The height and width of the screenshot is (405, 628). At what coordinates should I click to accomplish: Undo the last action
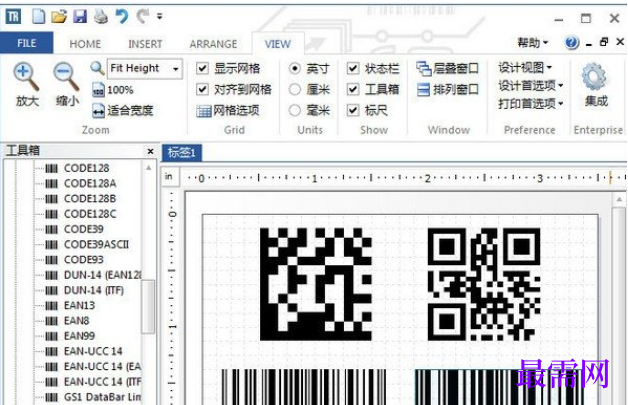122,16
